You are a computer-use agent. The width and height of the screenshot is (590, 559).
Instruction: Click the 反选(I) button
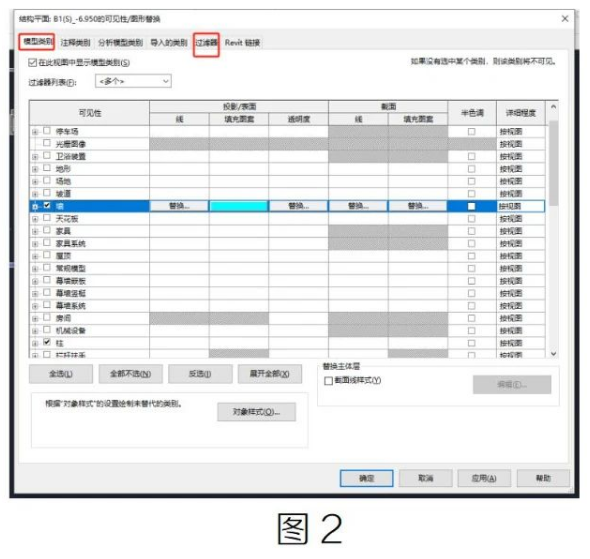200,374
